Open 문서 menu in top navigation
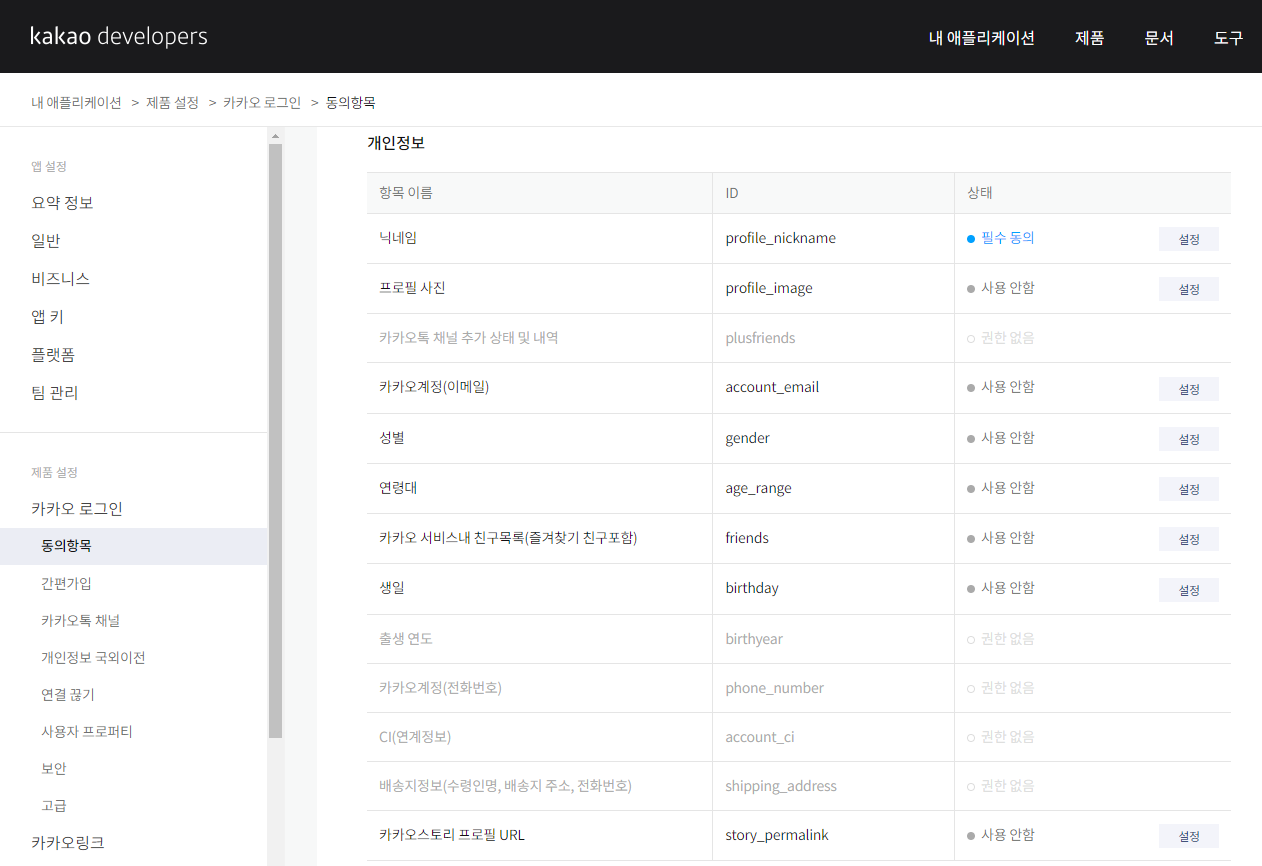This screenshot has height=866, width=1262. (1159, 38)
